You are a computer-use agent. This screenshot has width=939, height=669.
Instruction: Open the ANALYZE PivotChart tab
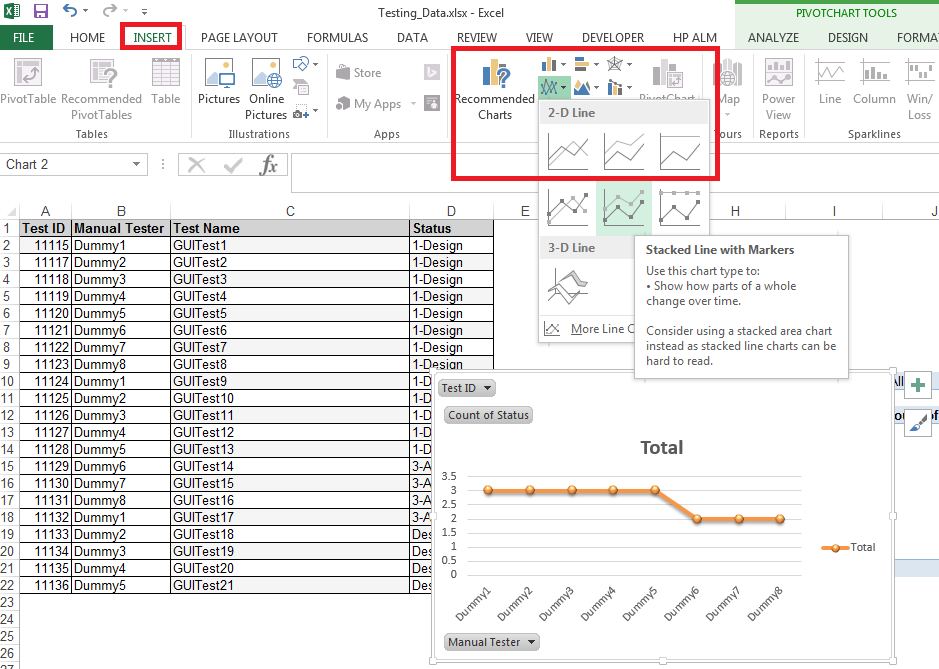coord(773,38)
